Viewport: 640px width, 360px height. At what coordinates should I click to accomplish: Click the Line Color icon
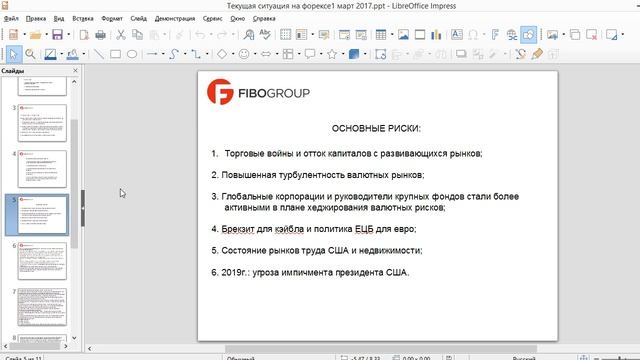(x=50, y=54)
